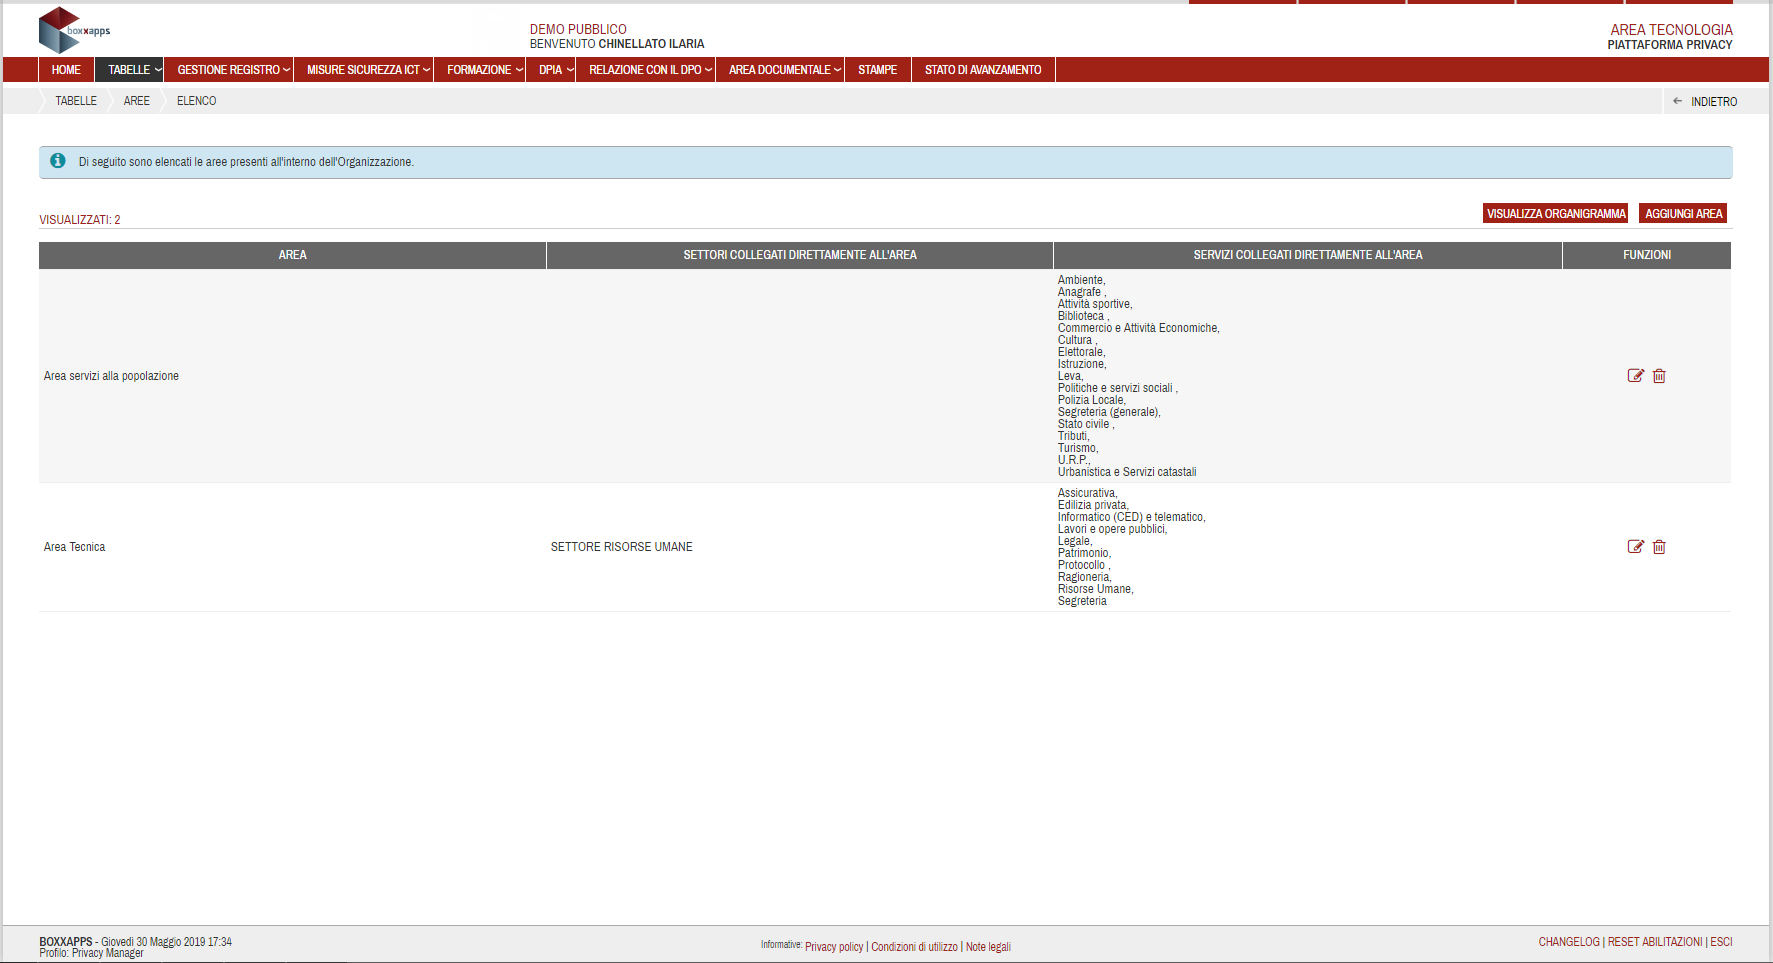This screenshot has width=1773, height=963.
Task: Click the ELENCO breadcrumb
Action: click(197, 101)
